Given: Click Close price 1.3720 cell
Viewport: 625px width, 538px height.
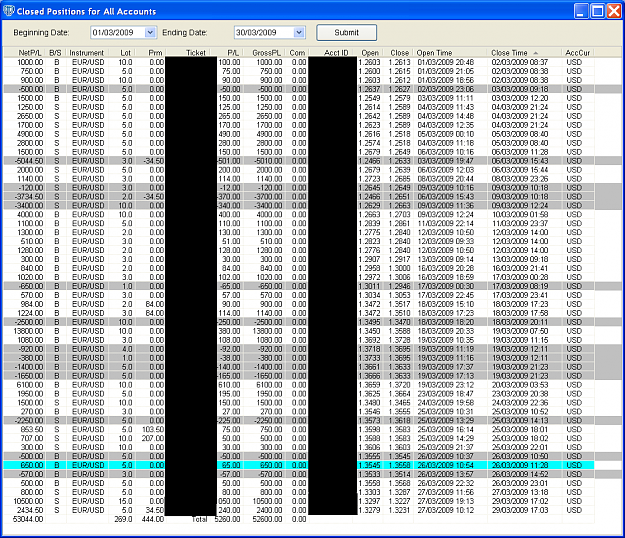Looking at the screenshot, I should 399,385.
